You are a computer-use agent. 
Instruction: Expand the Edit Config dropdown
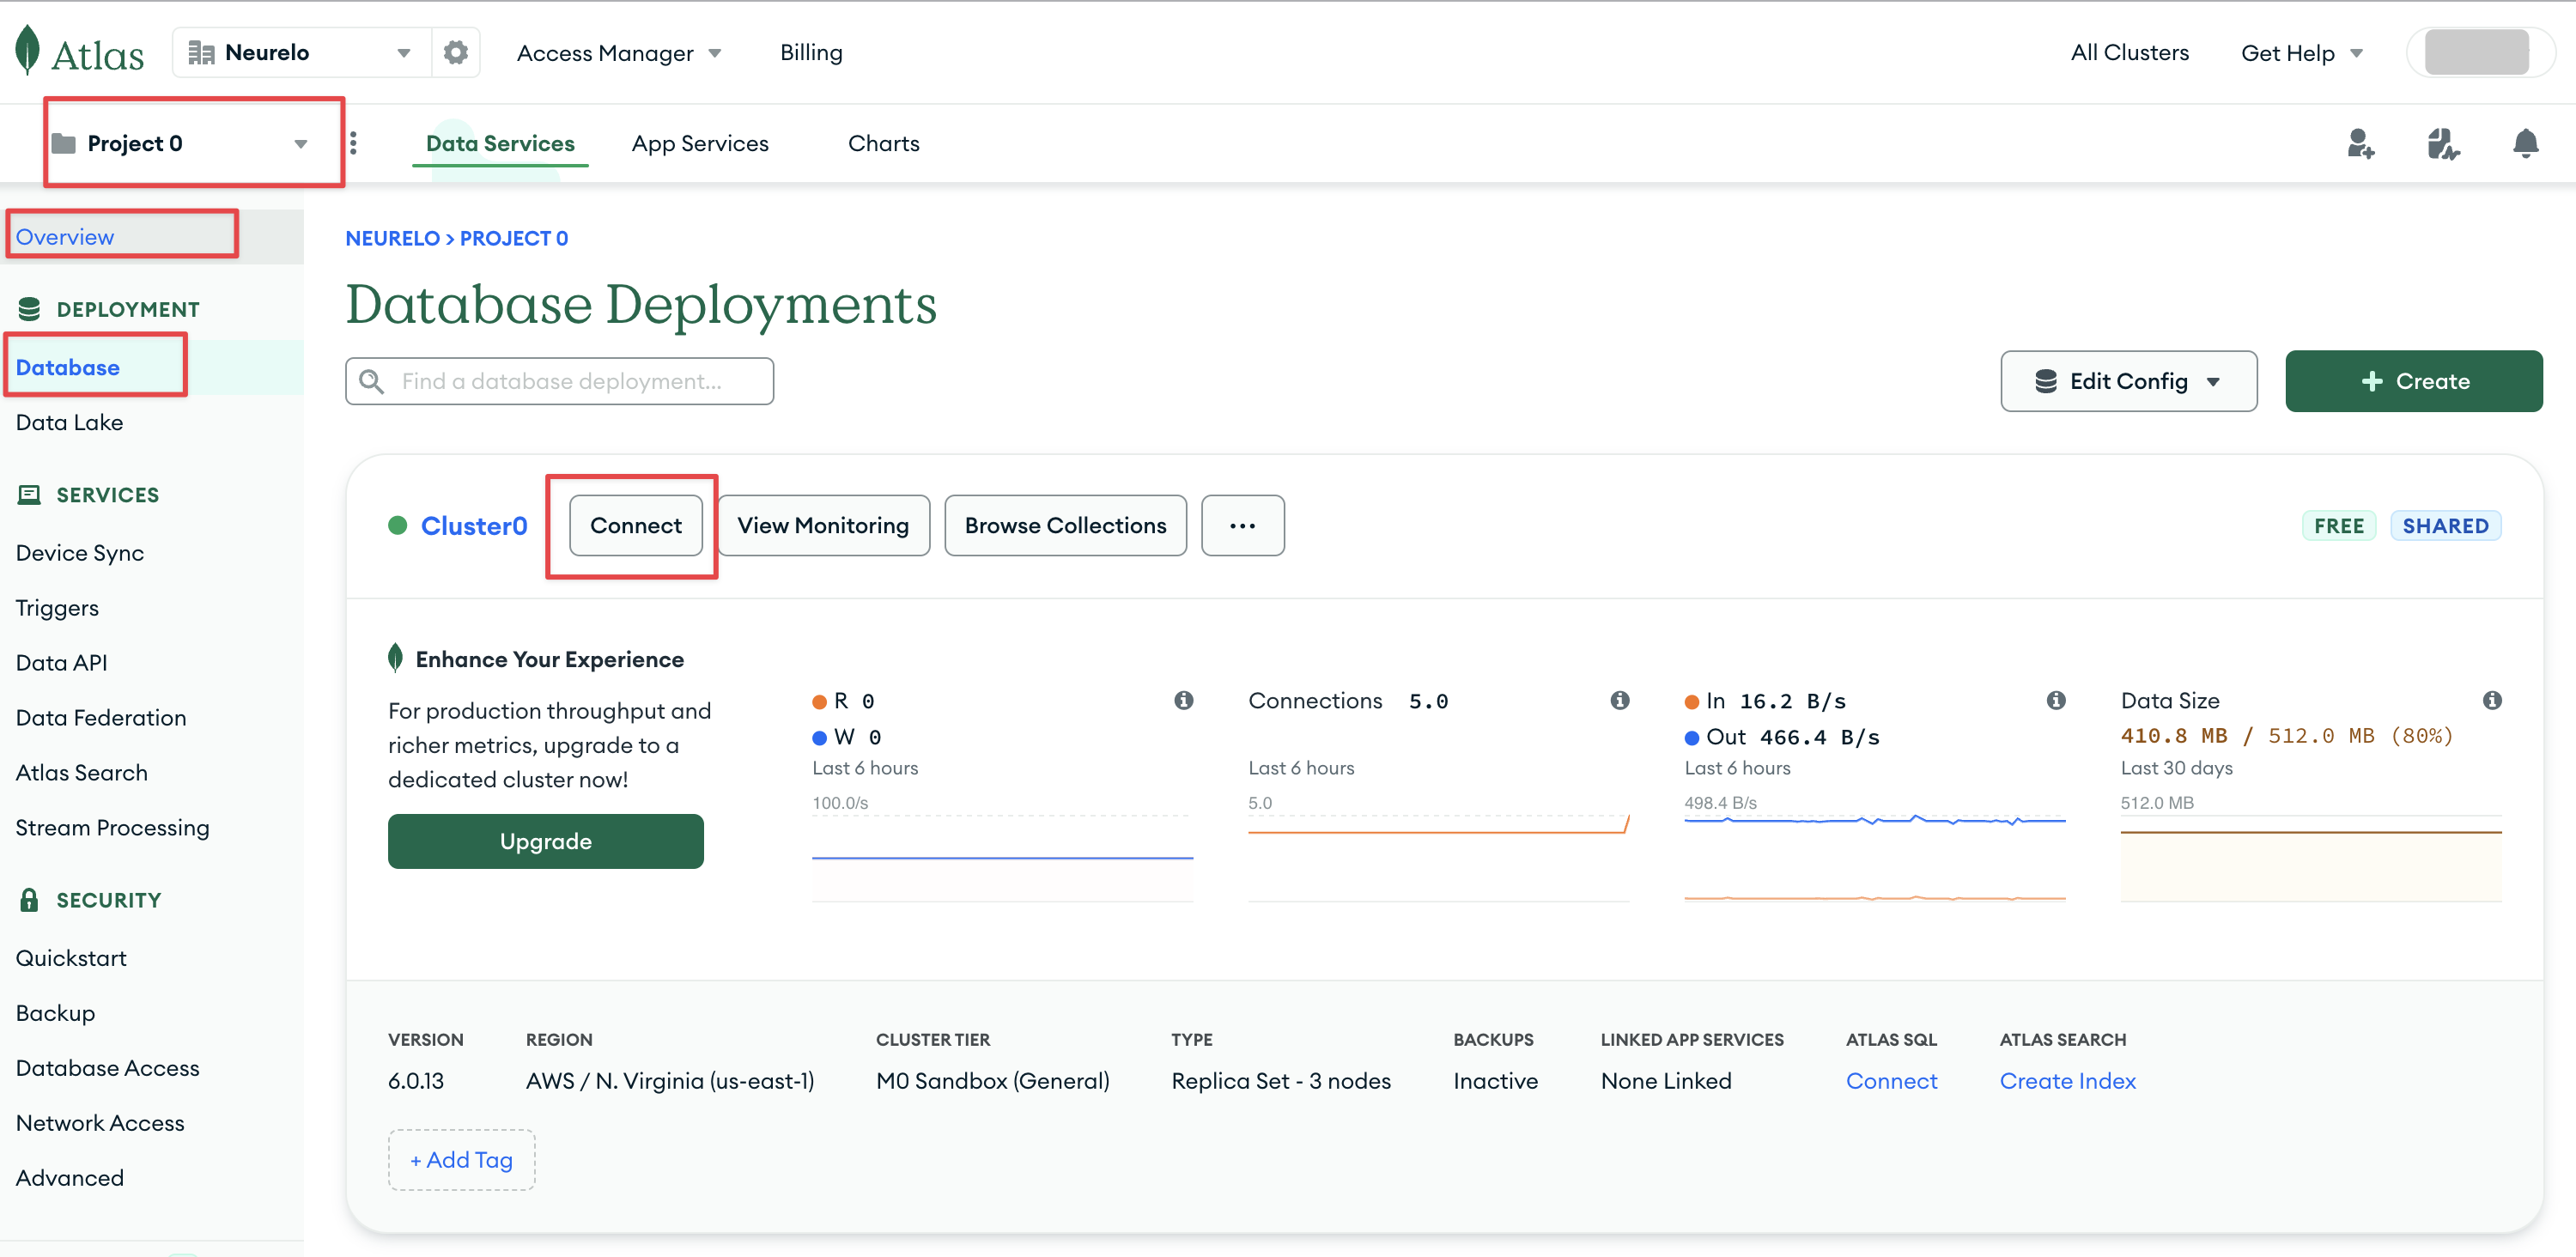(2128, 381)
